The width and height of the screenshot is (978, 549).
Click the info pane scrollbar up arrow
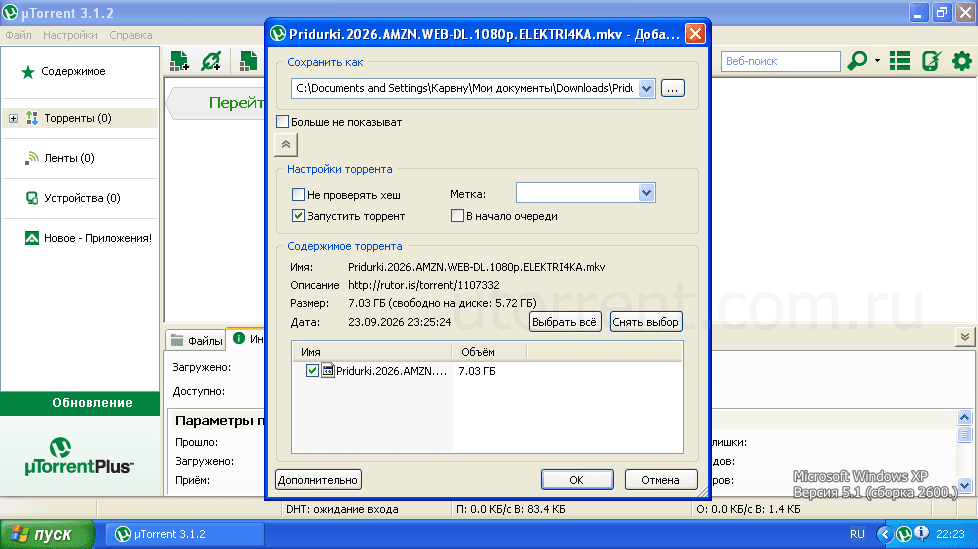[x=964, y=417]
